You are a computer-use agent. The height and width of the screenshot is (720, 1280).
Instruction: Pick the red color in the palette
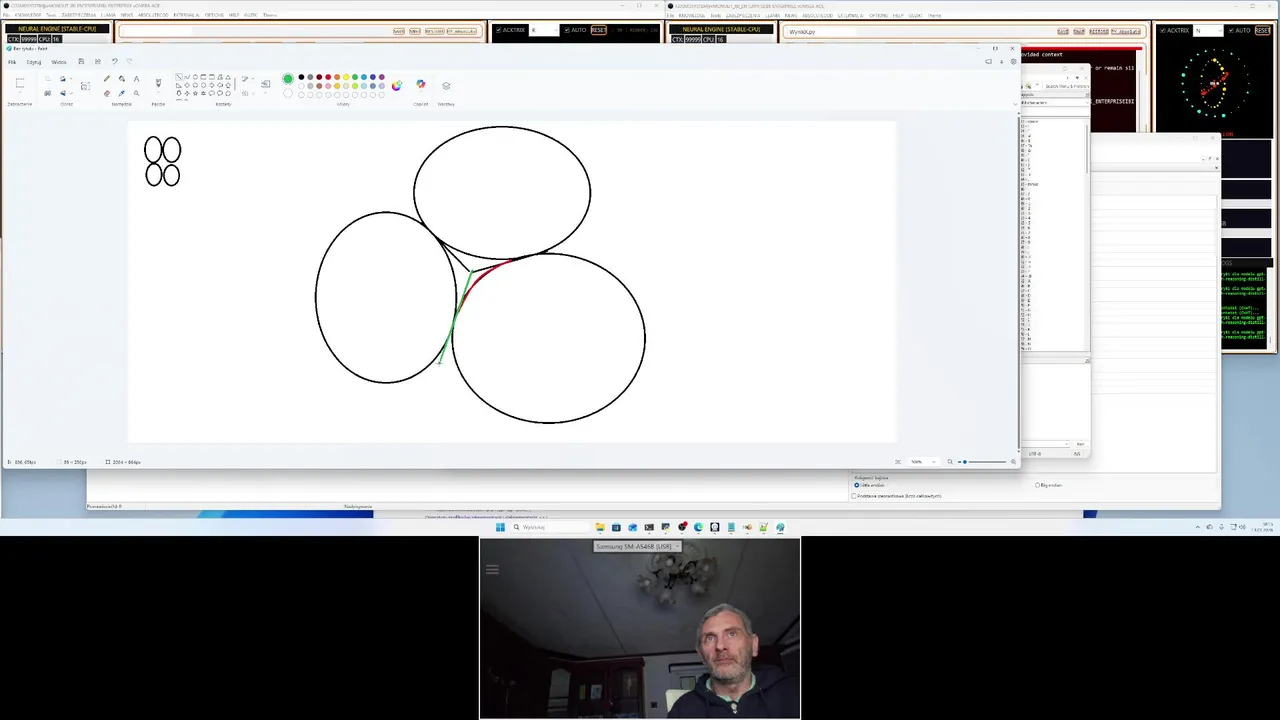pyautogui.click(x=328, y=77)
